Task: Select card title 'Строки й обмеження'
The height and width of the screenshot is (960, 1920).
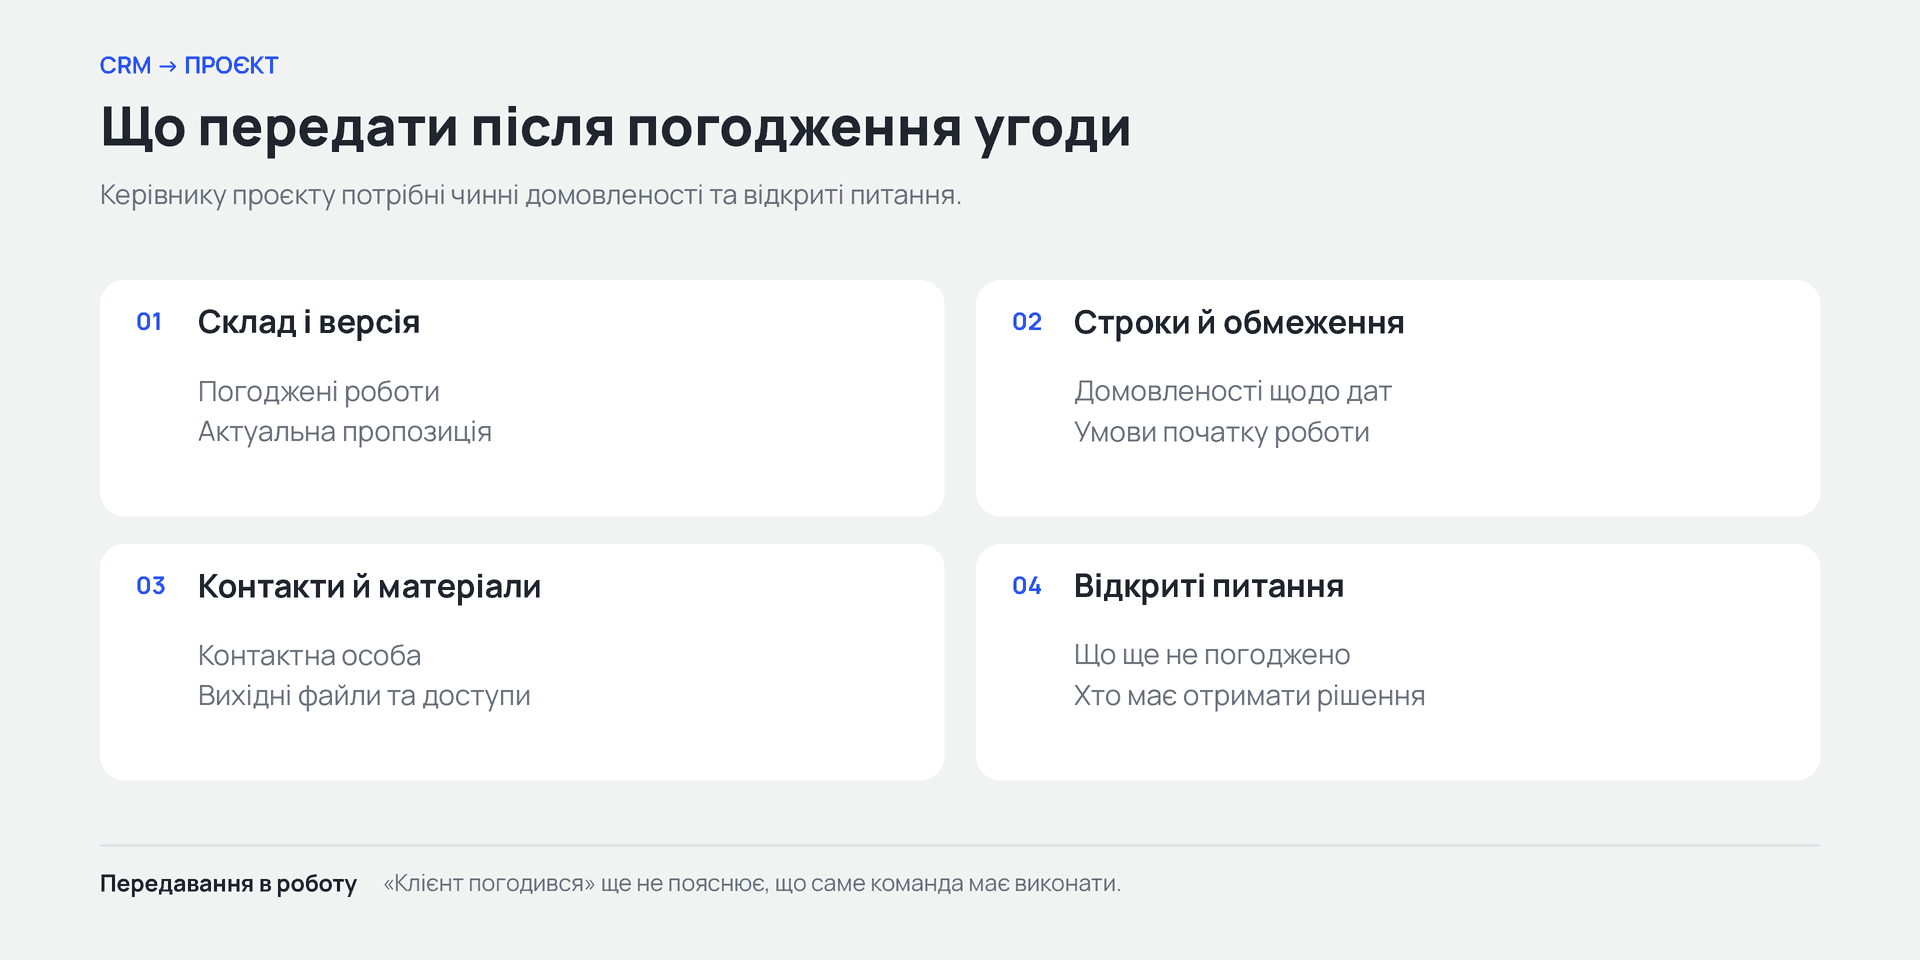Action: point(1239,322)
